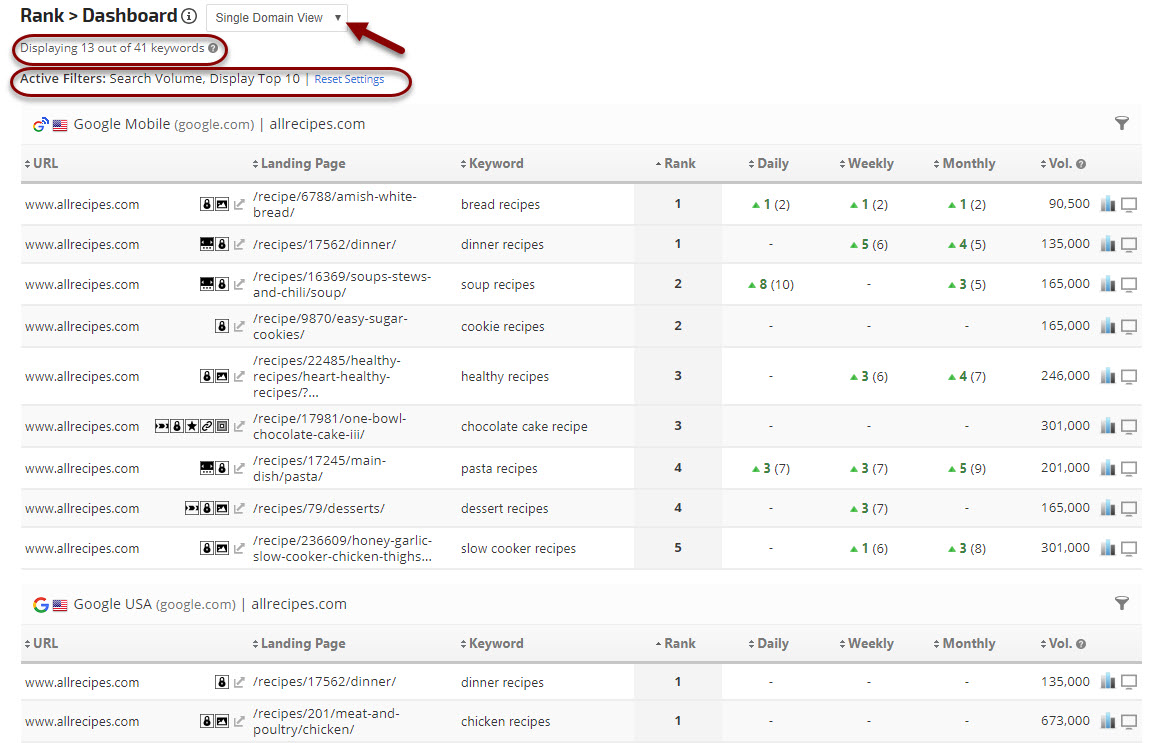Open SERP snapshot icon for cookie recipes row

(x=1129, y=326)
